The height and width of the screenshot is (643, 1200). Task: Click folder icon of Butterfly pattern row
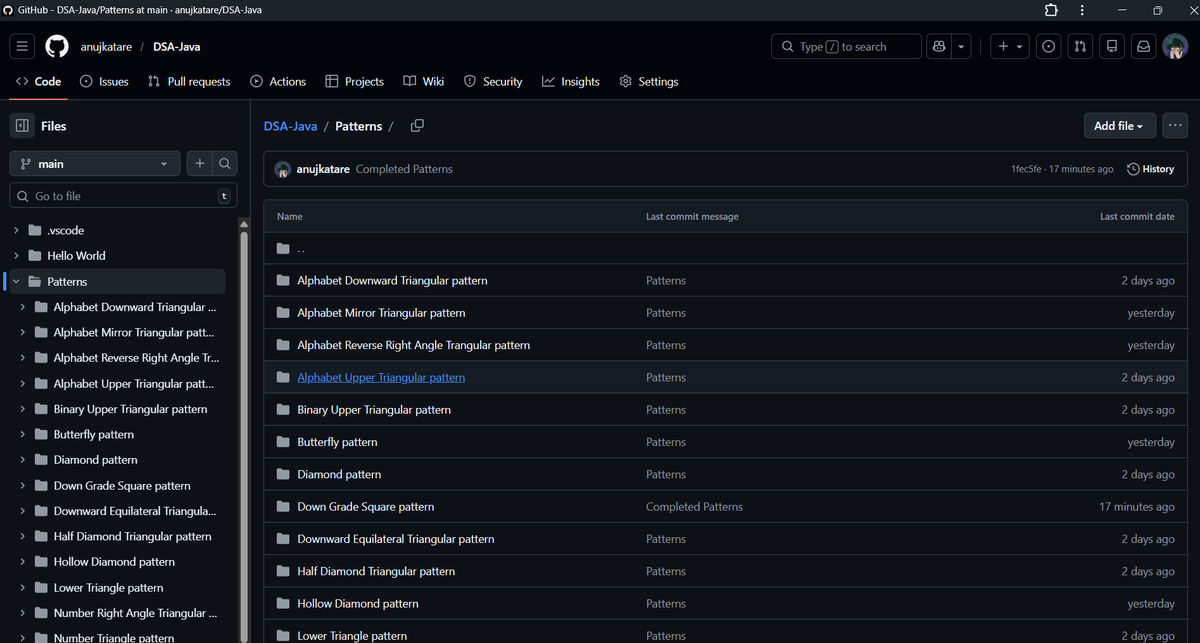[x=283, y=442]
